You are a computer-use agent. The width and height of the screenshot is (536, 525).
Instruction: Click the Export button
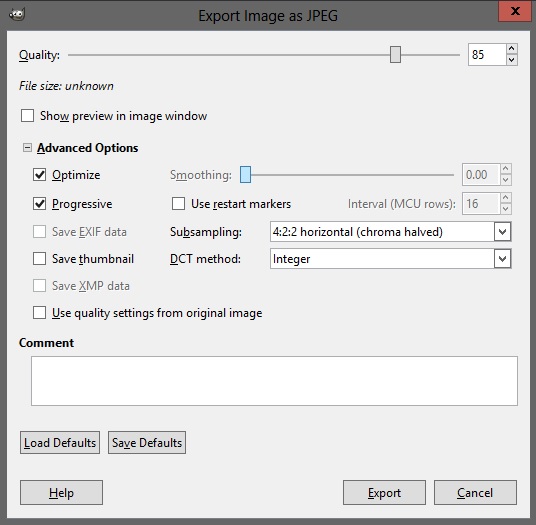click(x=384, y=493)
